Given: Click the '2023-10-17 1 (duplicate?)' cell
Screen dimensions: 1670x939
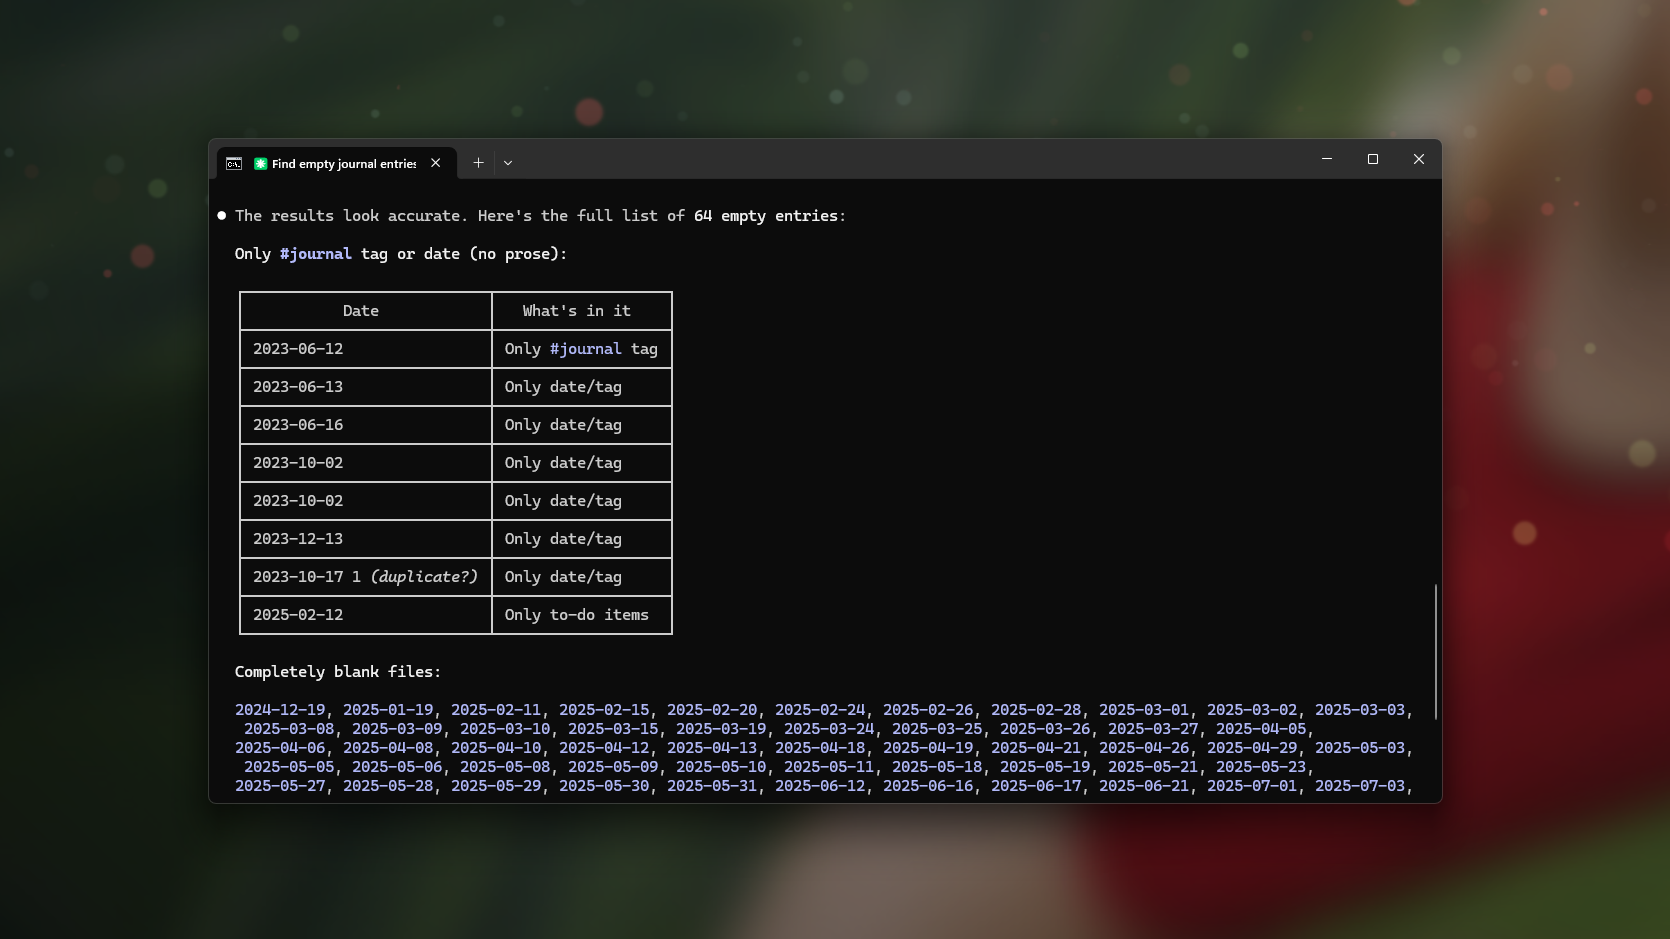Looking at the screenshot, I should [x=366, y=577].
